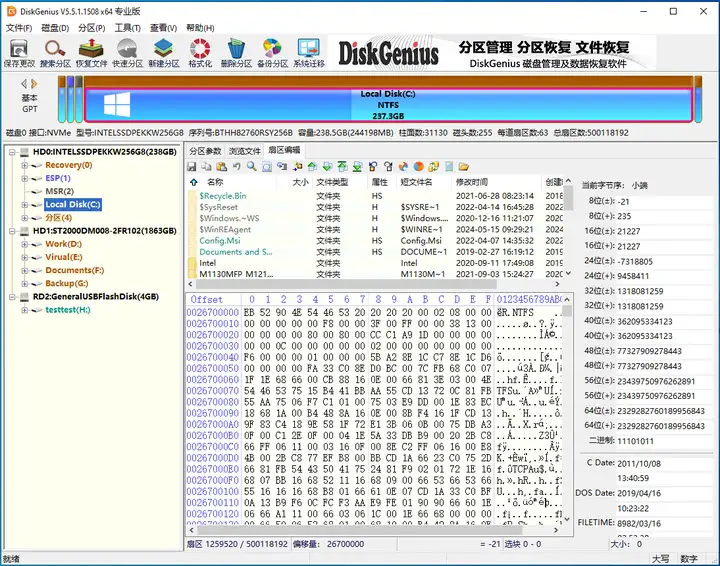Click the undo arrow in sector editor toolbar
This screenshot has height=566, width=720.
tap(236, 166)
